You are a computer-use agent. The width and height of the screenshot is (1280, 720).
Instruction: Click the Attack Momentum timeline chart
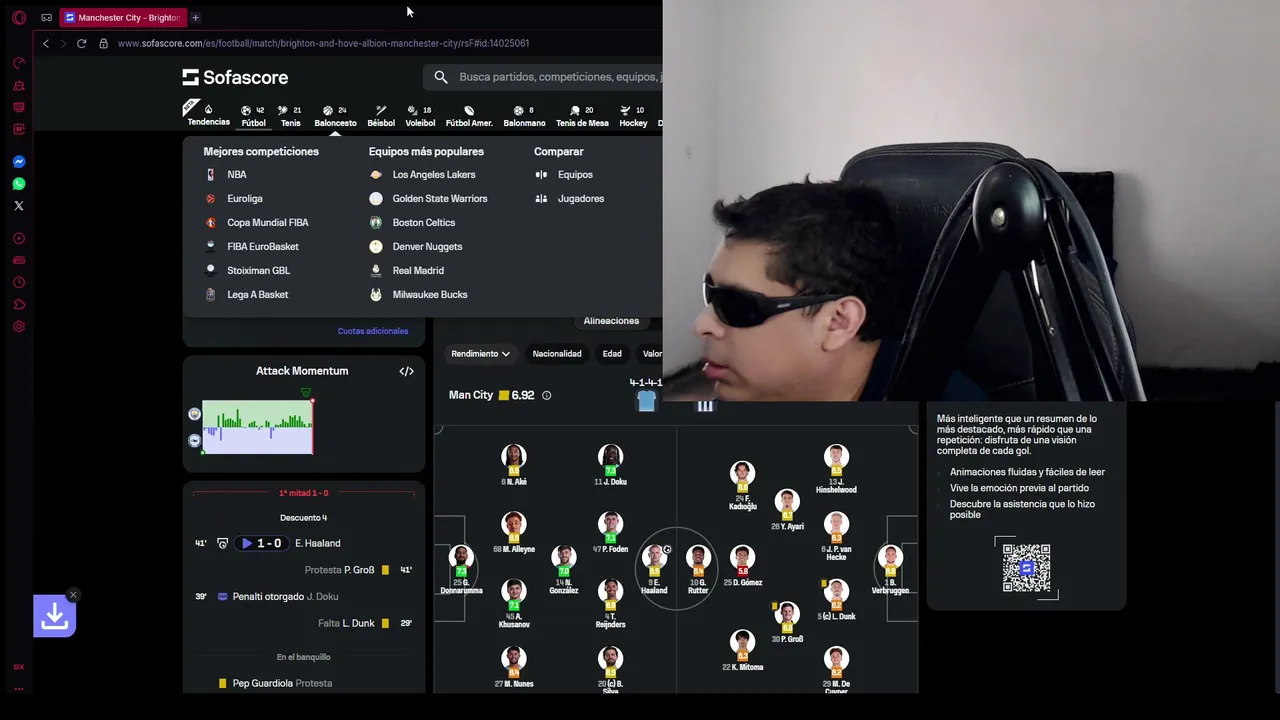pos(258,427)
